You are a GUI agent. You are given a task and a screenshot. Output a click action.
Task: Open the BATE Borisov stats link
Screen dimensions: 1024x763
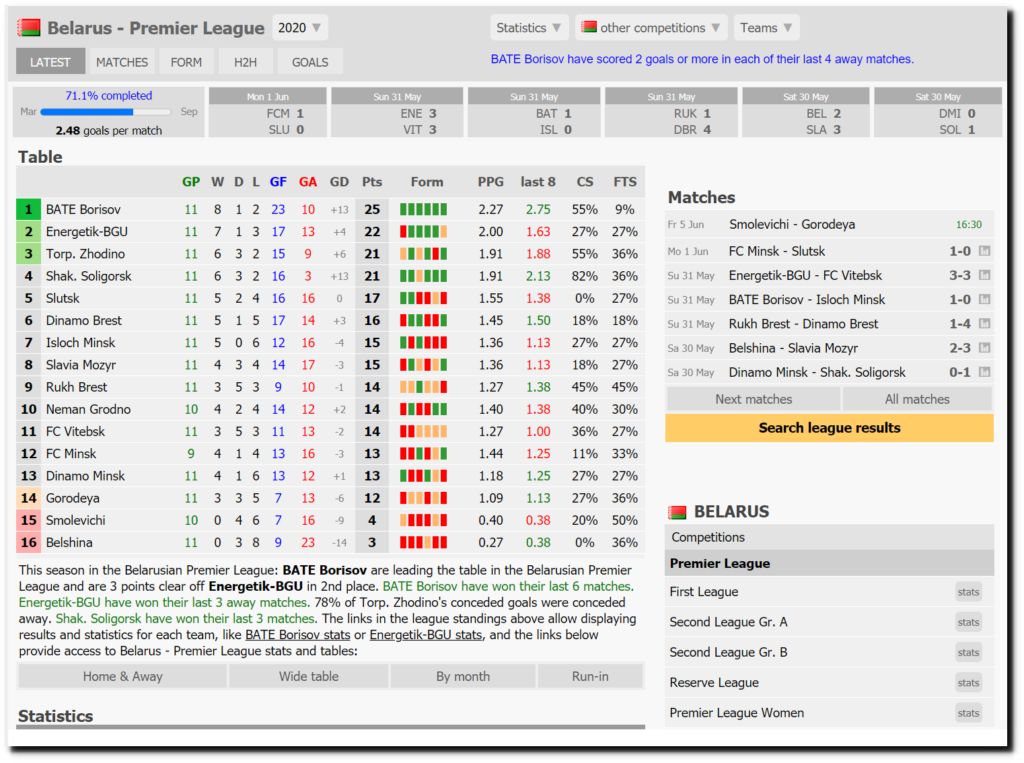coord(297,635)
